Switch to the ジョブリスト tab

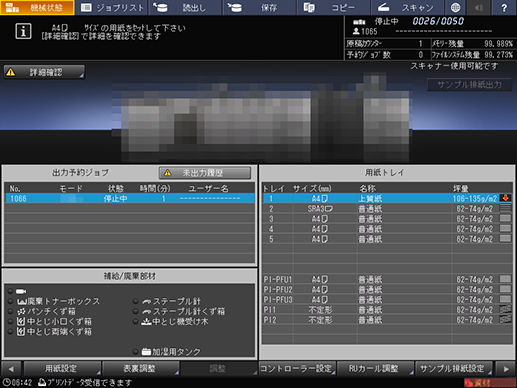(112, 7)
